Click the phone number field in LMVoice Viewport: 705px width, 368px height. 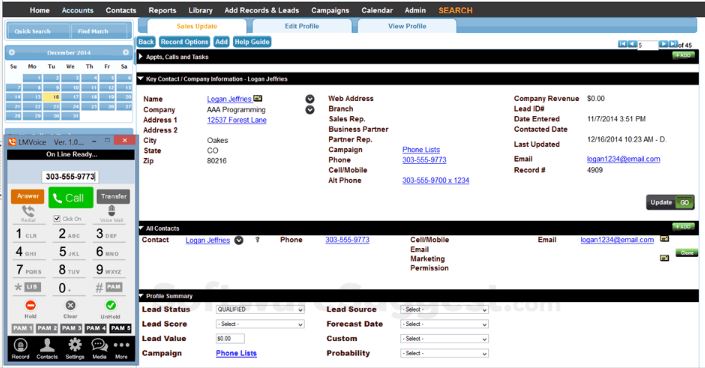point(70,177)
